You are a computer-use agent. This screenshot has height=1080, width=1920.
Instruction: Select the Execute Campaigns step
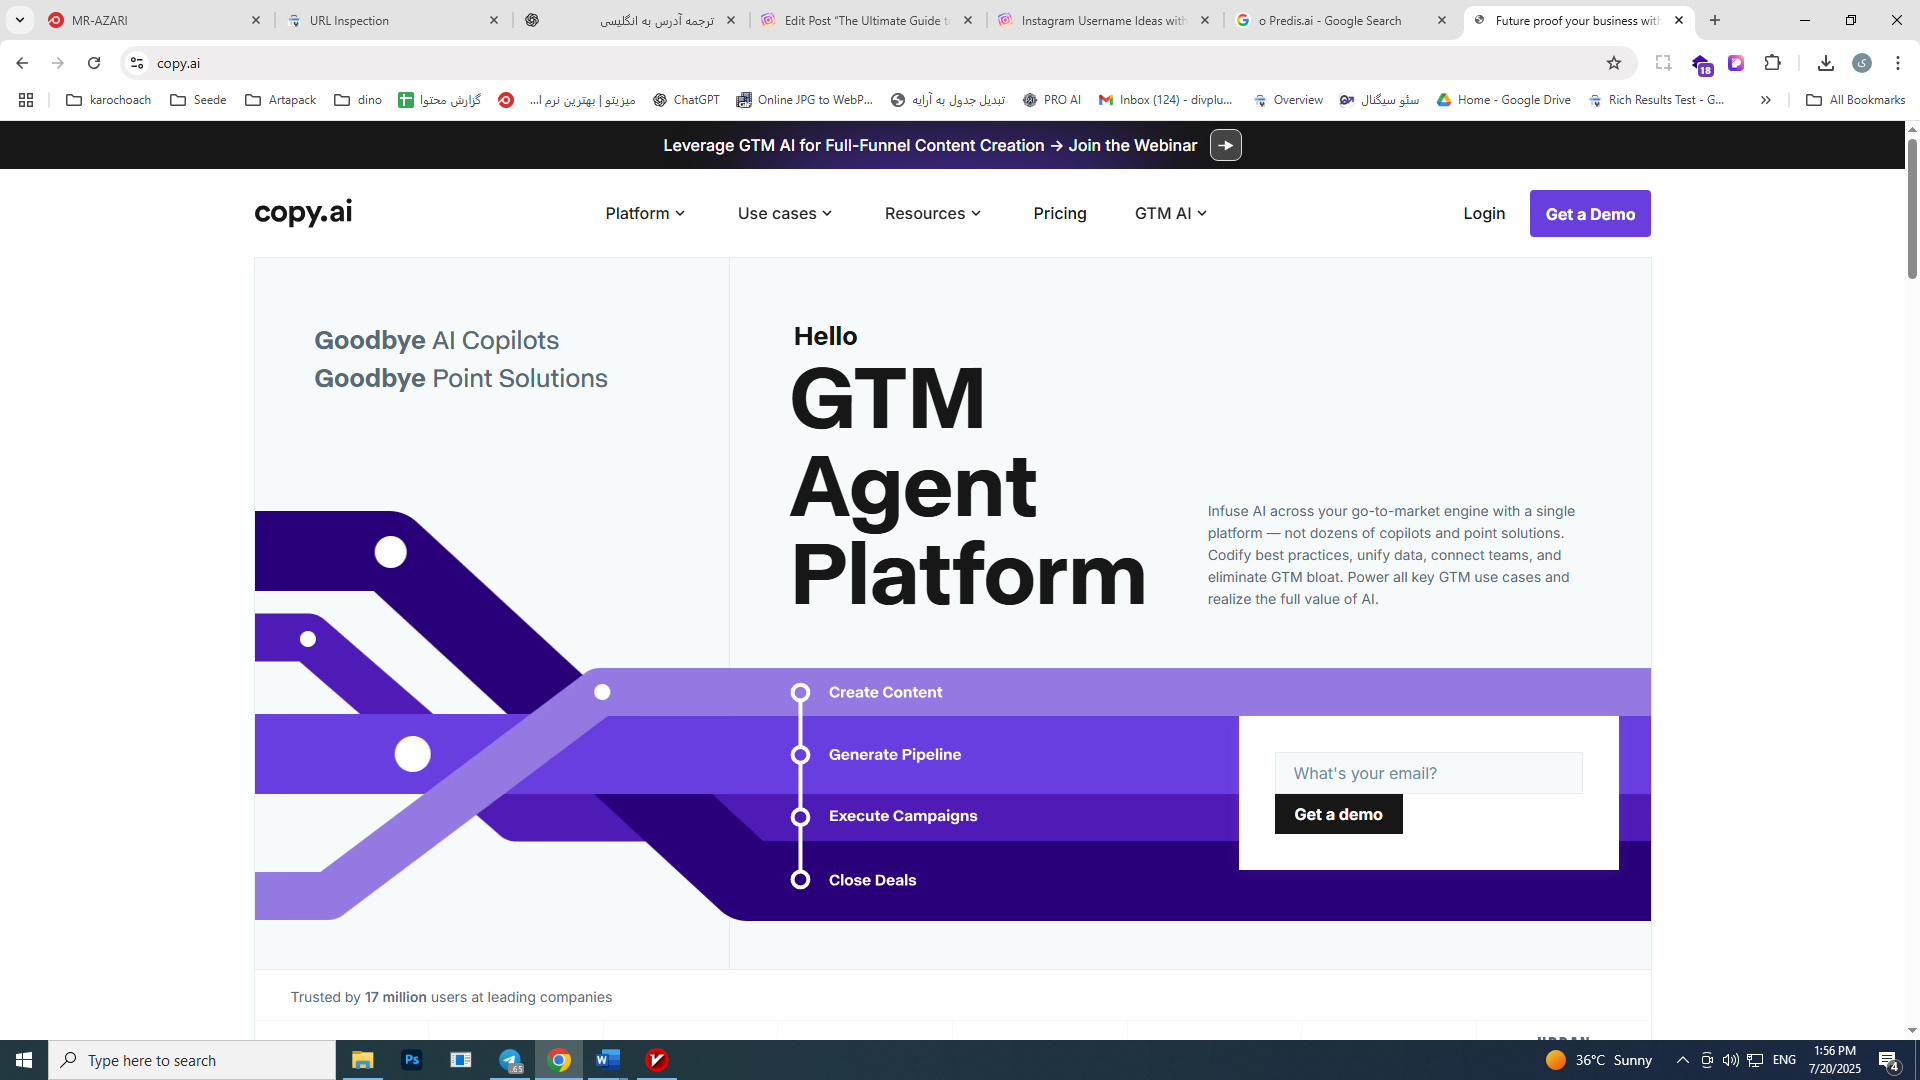903,816
